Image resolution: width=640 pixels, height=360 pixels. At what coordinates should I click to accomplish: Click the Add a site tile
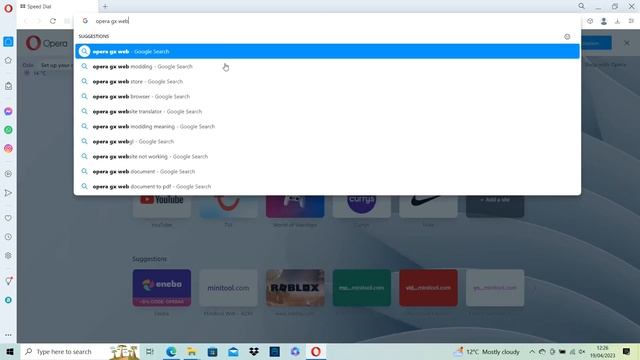point(495,206)
